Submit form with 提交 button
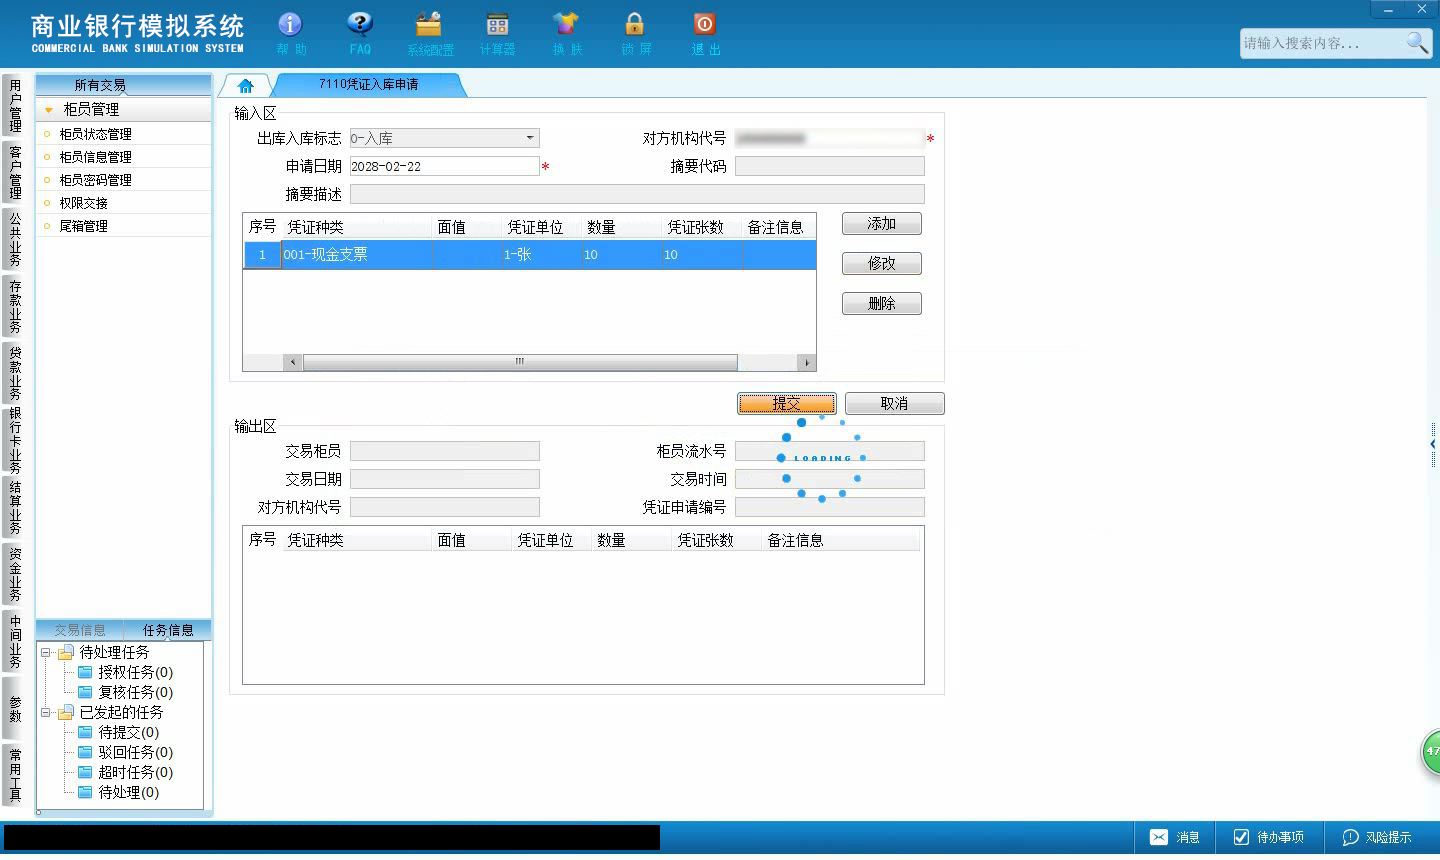1440x860 pixels. point(787,404)
